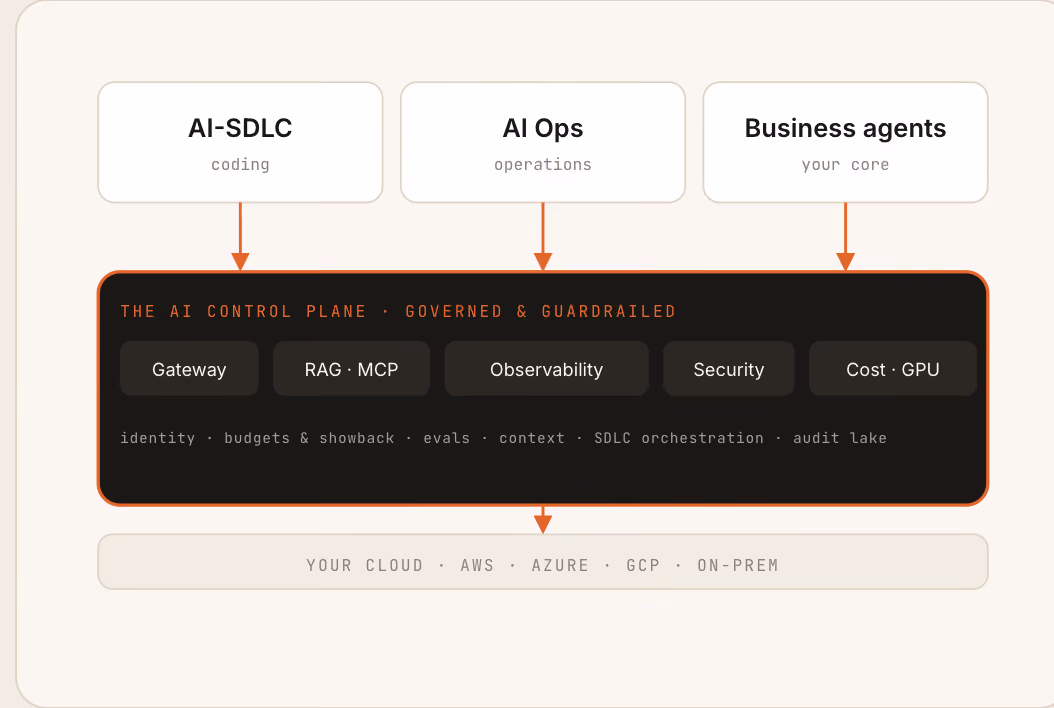The height and width of the screenshot is (708, 1054).
Task: Click the Observability chip
Action: pos(546,368)
